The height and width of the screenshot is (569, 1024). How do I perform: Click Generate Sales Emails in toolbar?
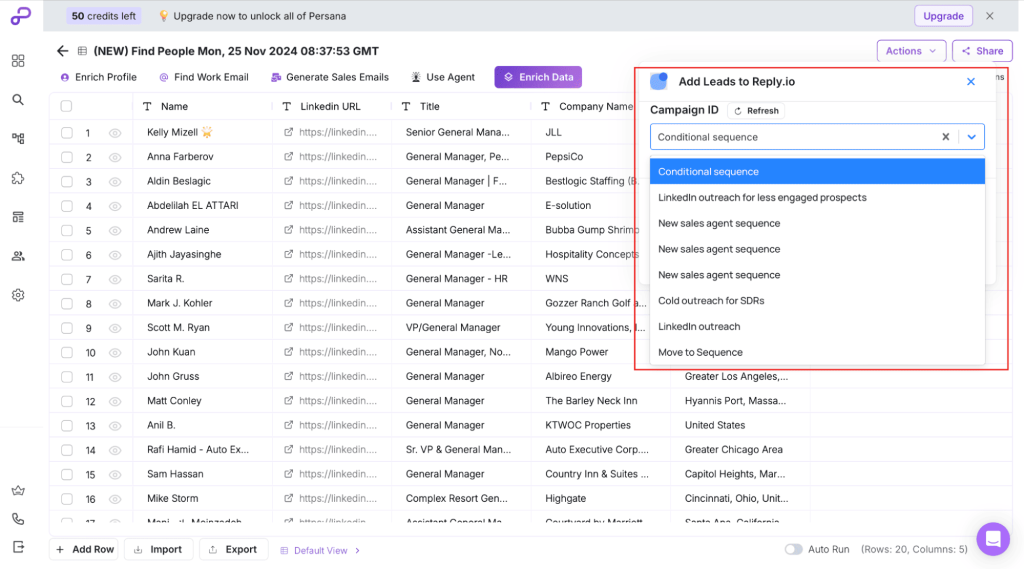(x=330, y=77)
